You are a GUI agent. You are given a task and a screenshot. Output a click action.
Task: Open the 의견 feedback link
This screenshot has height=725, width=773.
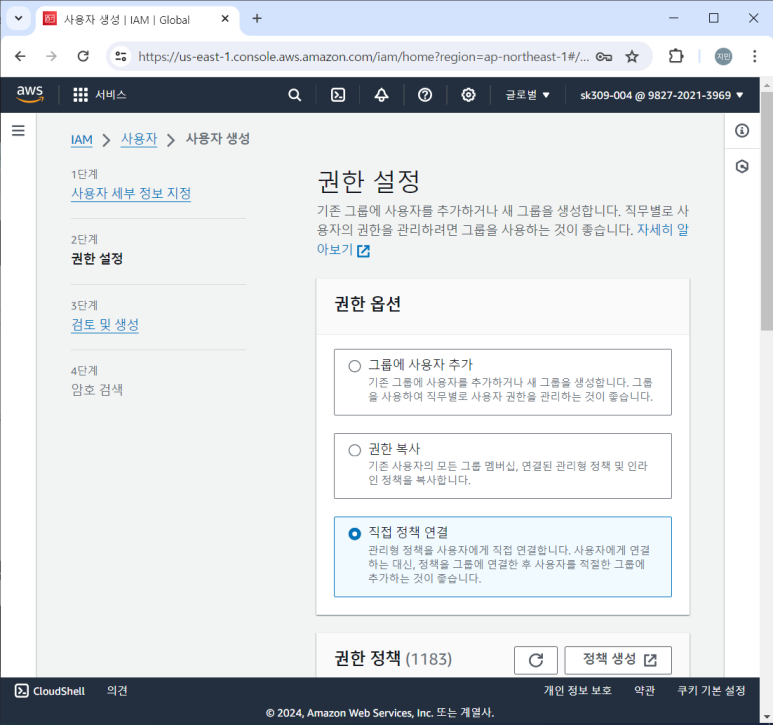tap(117, 690)
